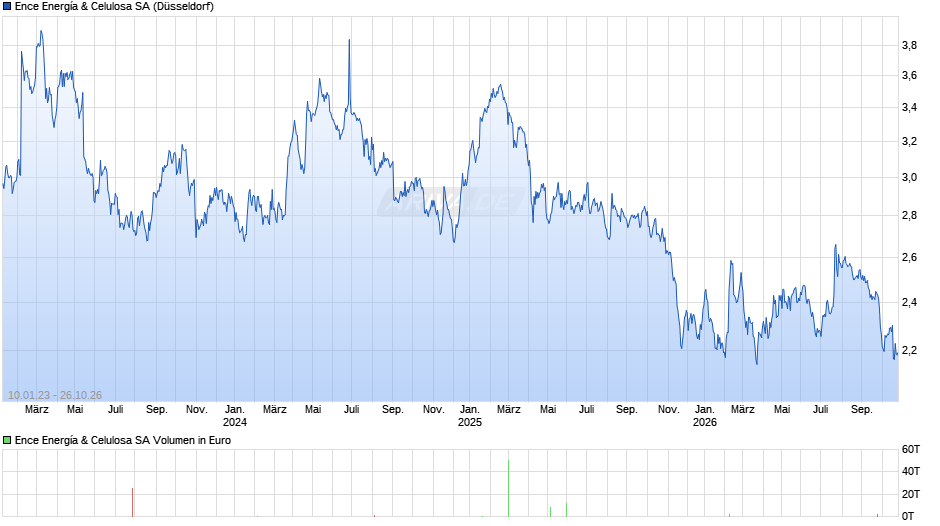Click the 2,8 price axis label
940x526 pixels.
tap(909, 216)
